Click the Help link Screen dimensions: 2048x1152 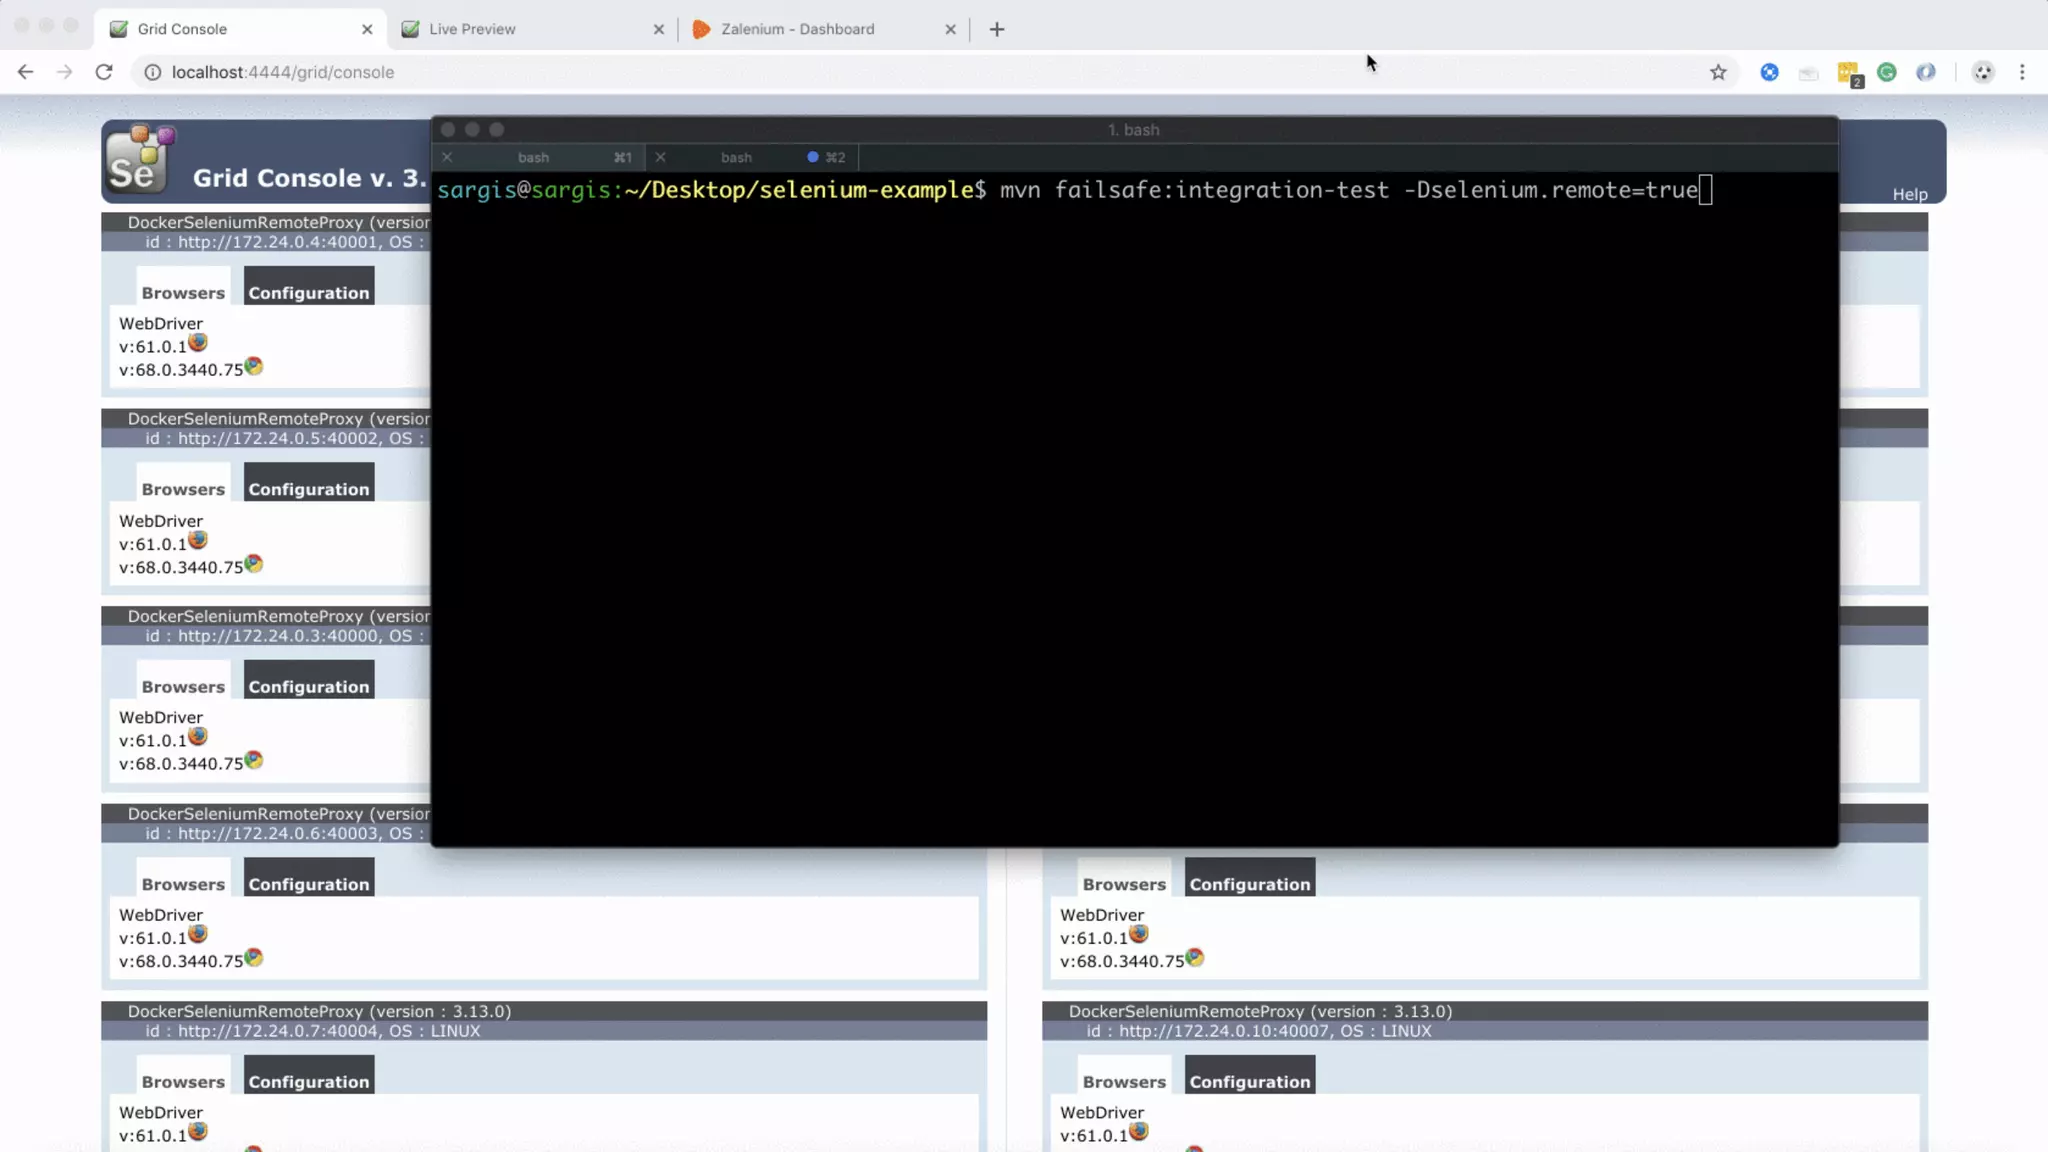pyautogui.click(x=1909, y=194)
